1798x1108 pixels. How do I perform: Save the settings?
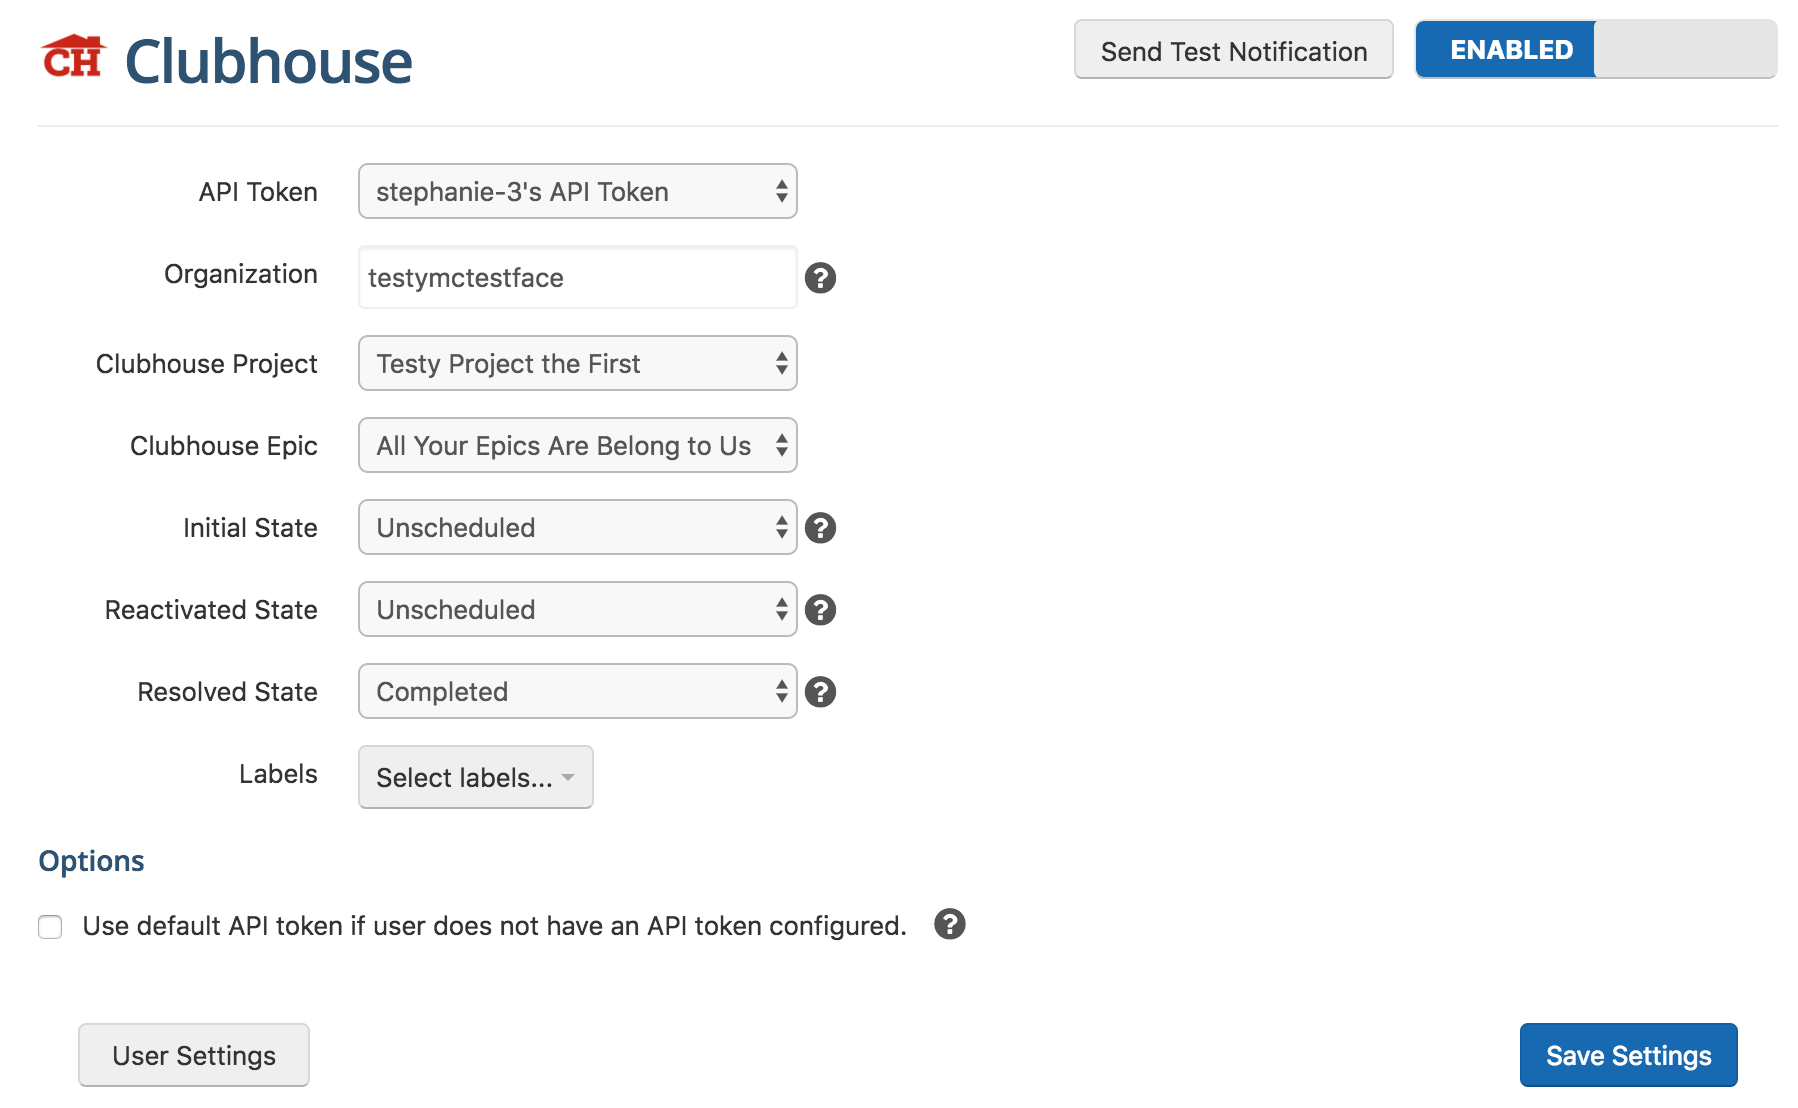coord(1629,1055)
